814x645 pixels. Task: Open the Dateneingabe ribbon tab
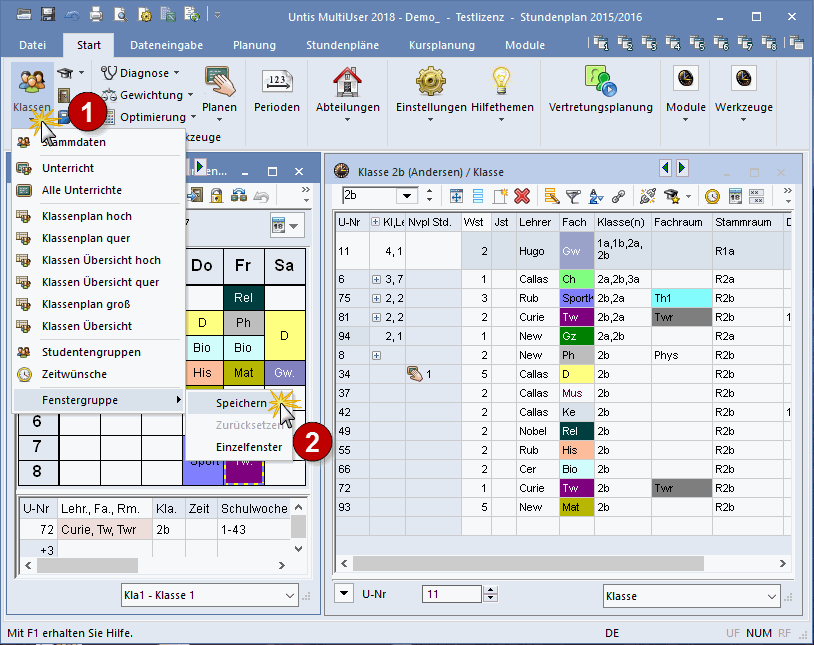point(166,45)
